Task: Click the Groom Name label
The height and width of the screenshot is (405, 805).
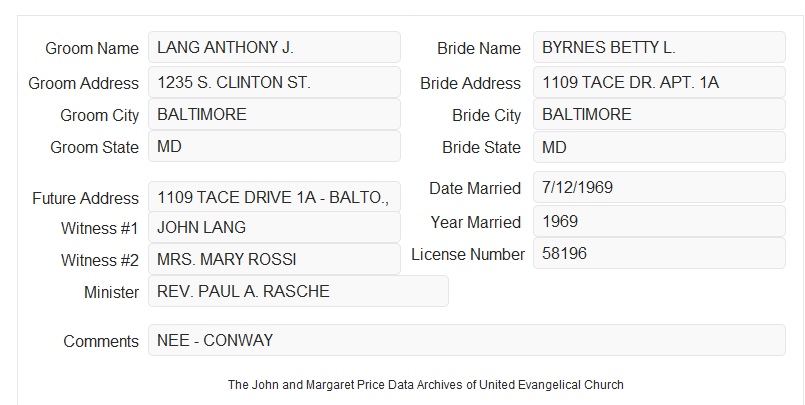Action: click(92, 48)
